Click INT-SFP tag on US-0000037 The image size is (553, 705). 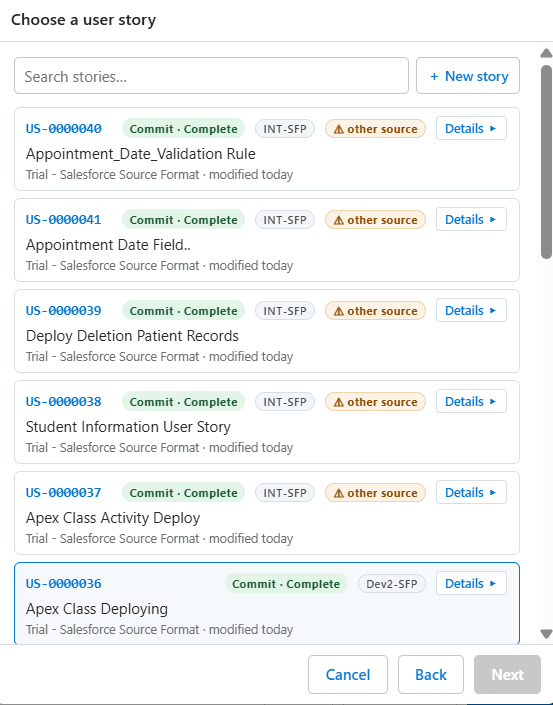285,493
